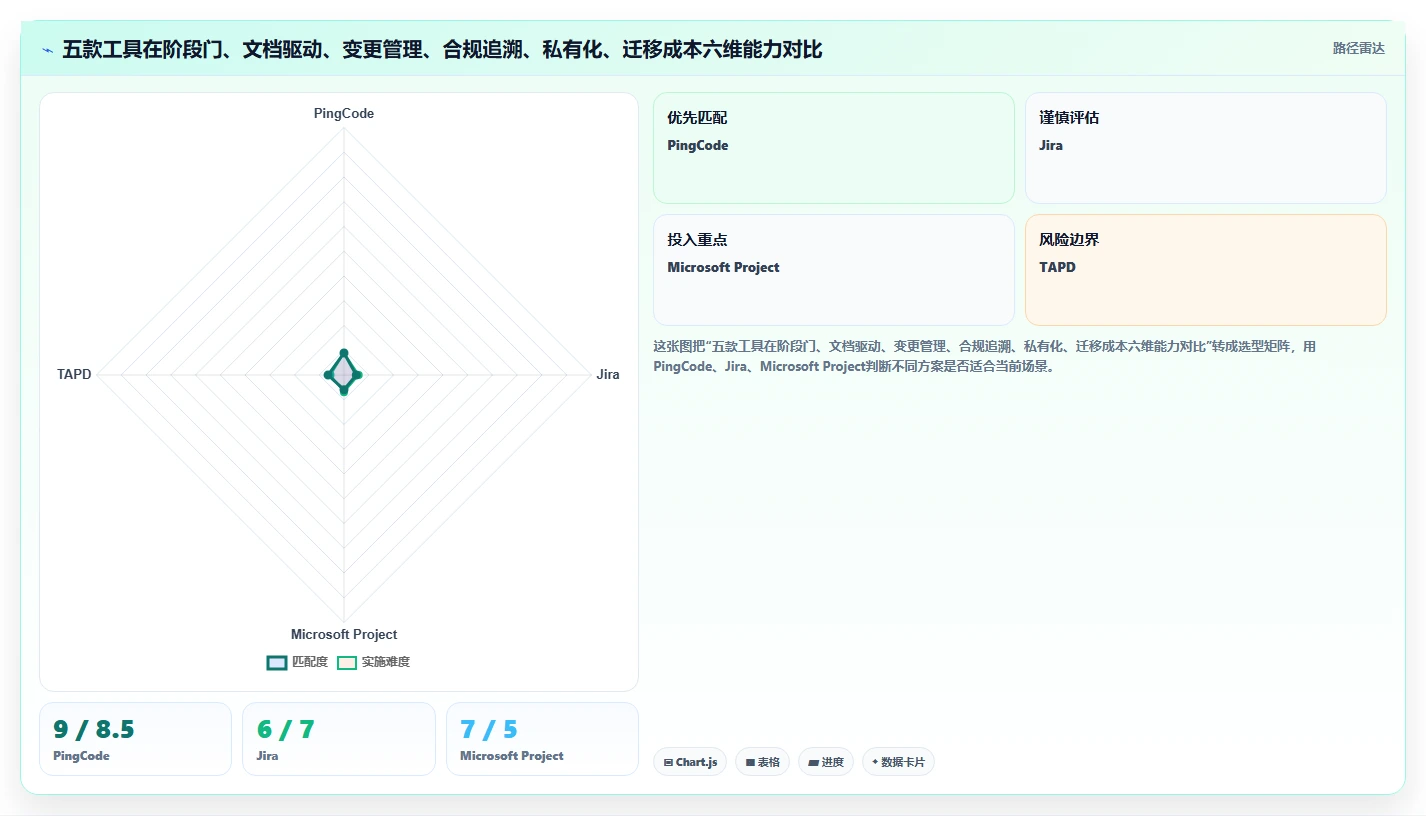Click the 实施难度 legend color box

[347, 662]
